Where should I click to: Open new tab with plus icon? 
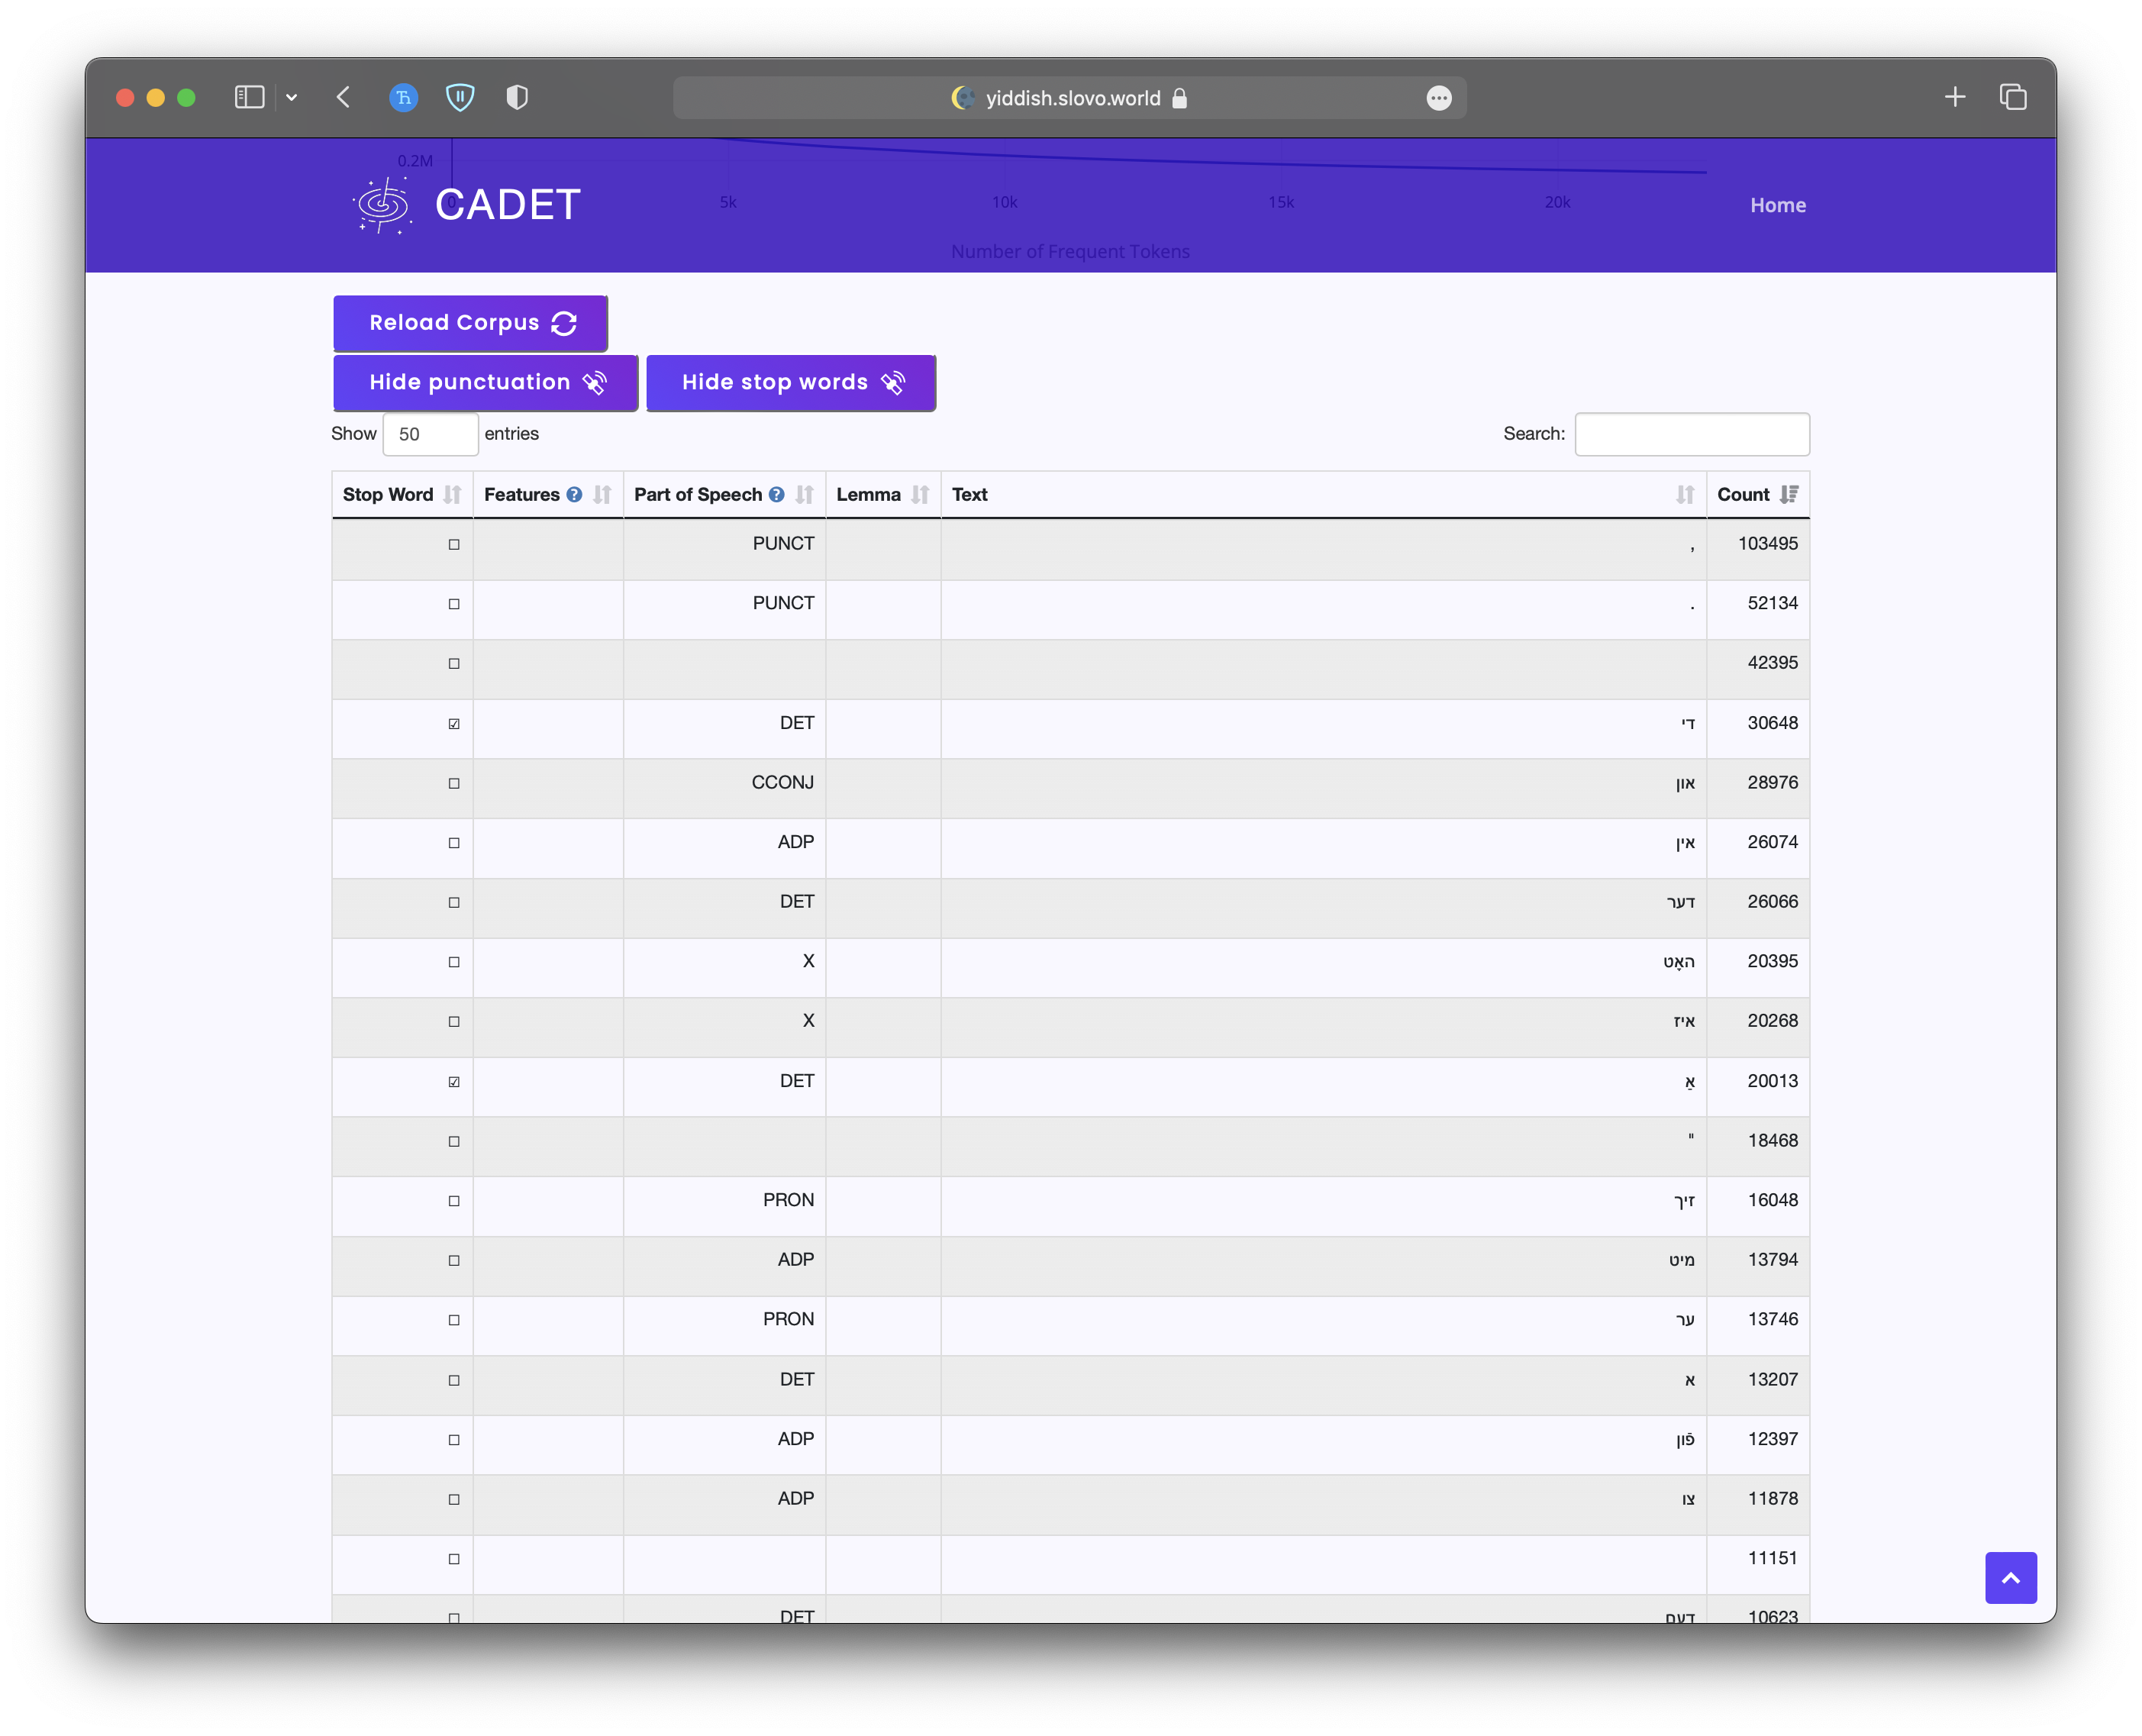1954,97
